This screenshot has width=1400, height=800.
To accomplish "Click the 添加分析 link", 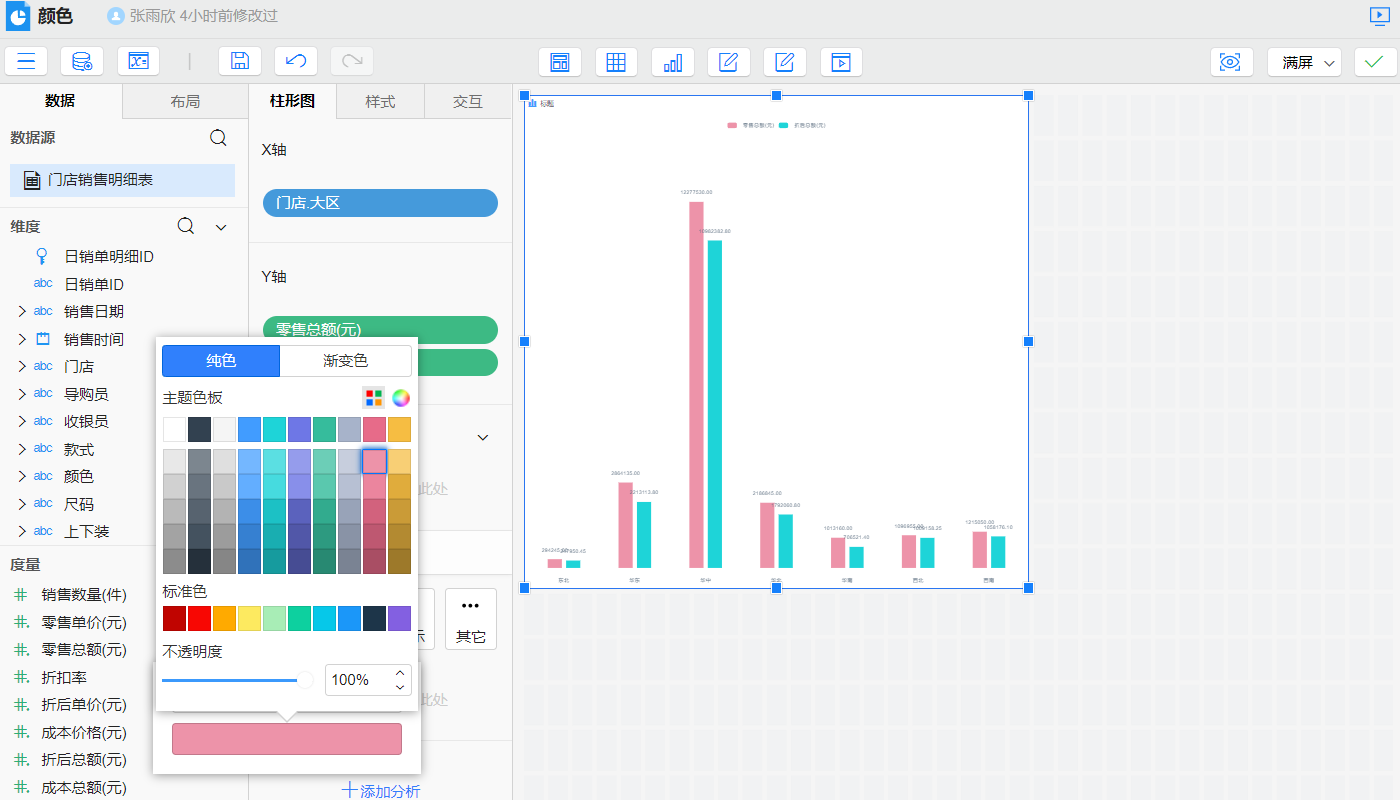I will coord(380,791).
